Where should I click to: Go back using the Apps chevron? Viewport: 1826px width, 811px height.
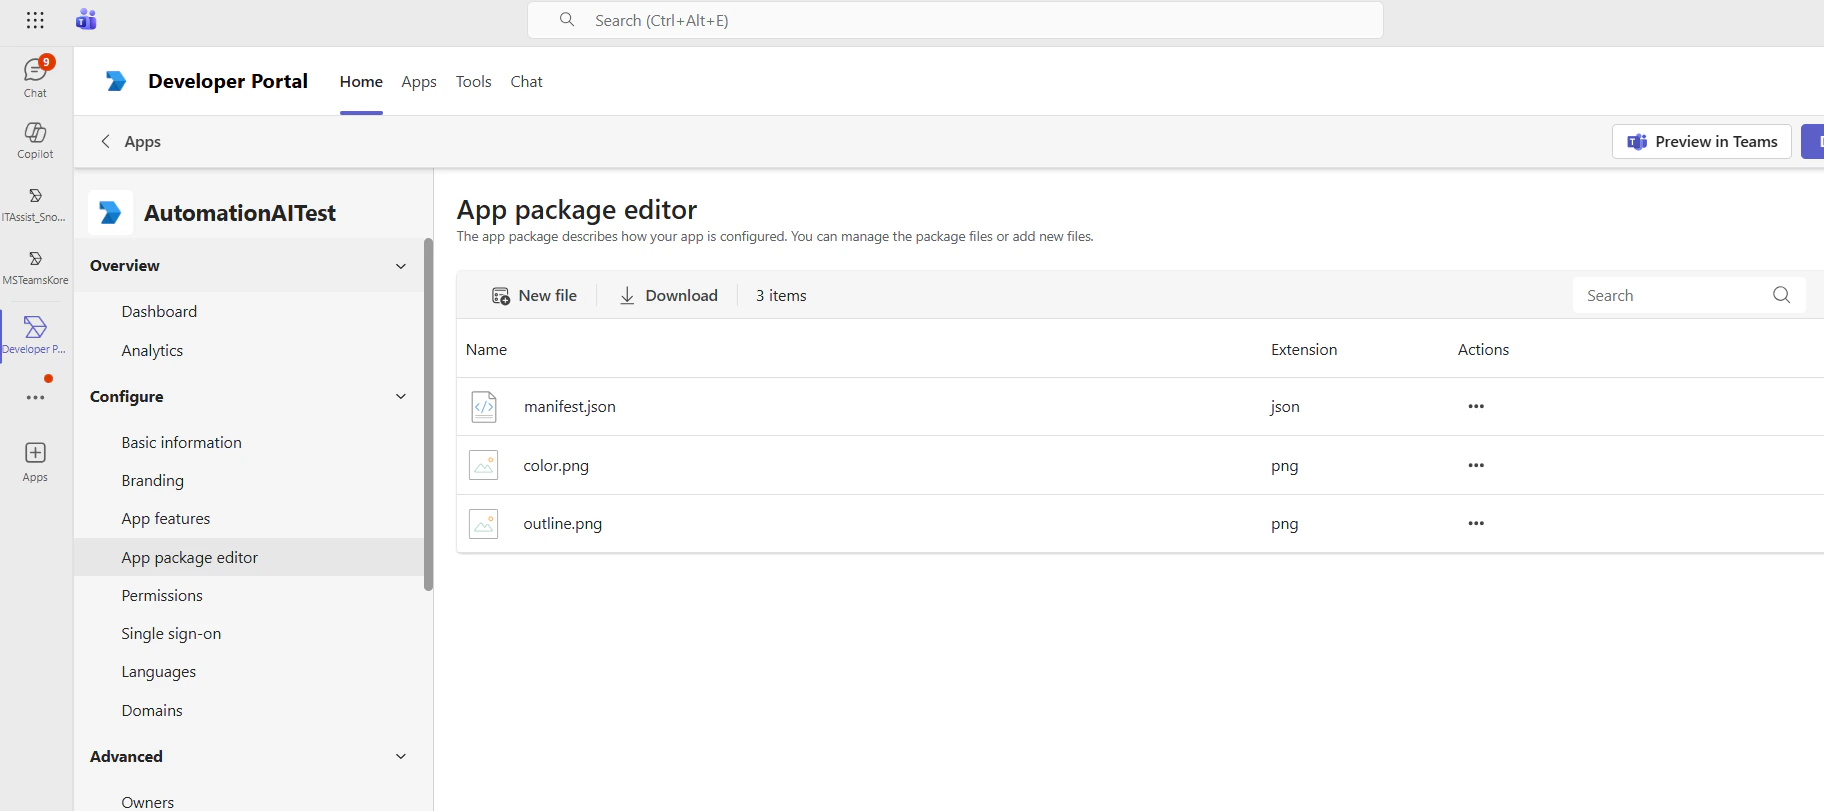point(105,141)
